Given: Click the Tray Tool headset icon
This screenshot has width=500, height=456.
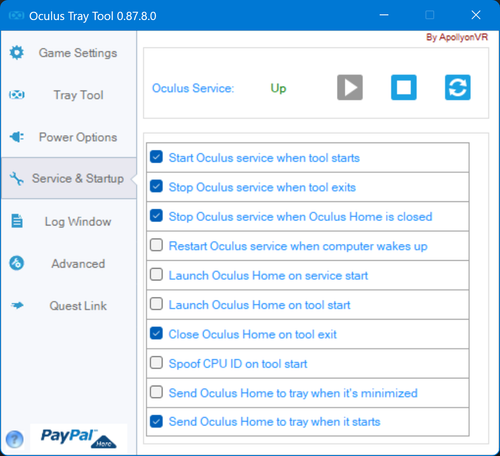Looking at the screenshot, I should click(x=17, y=95).
